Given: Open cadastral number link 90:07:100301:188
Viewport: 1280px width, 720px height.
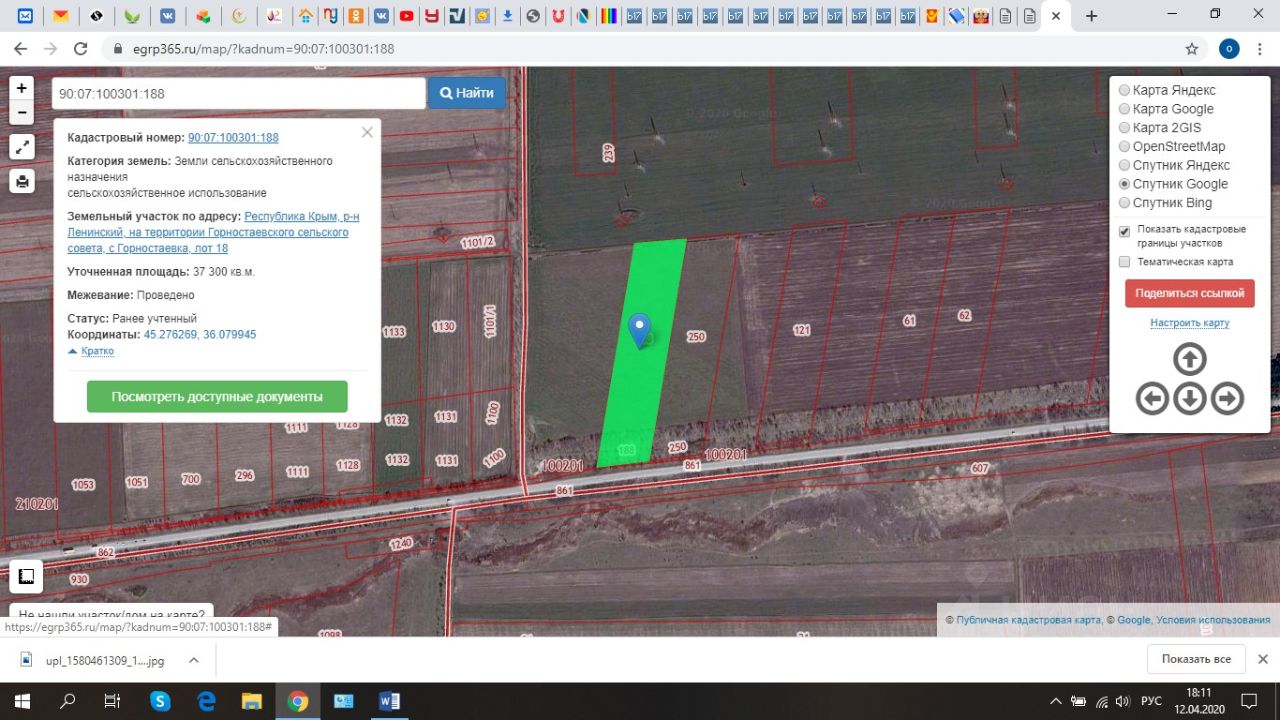Looking at the screenshot, I should pos(233,138).
